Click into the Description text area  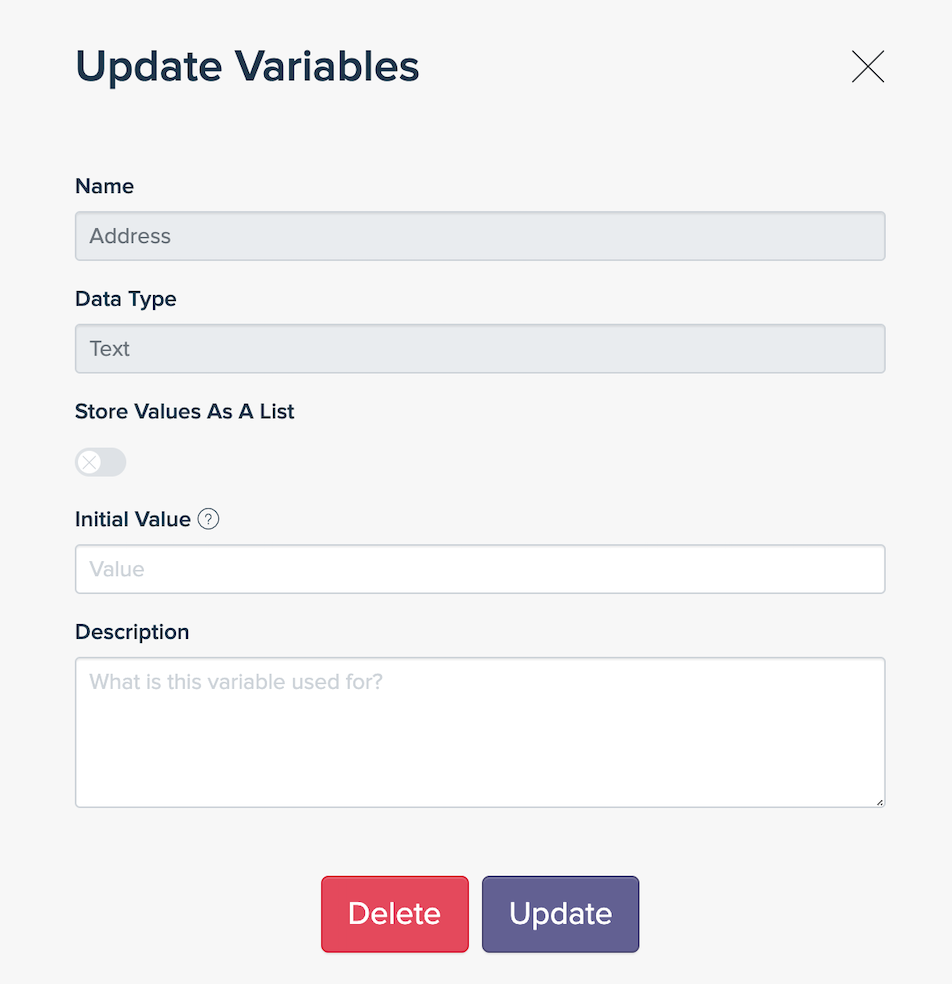pyautogui.click(x=480, y=732)
